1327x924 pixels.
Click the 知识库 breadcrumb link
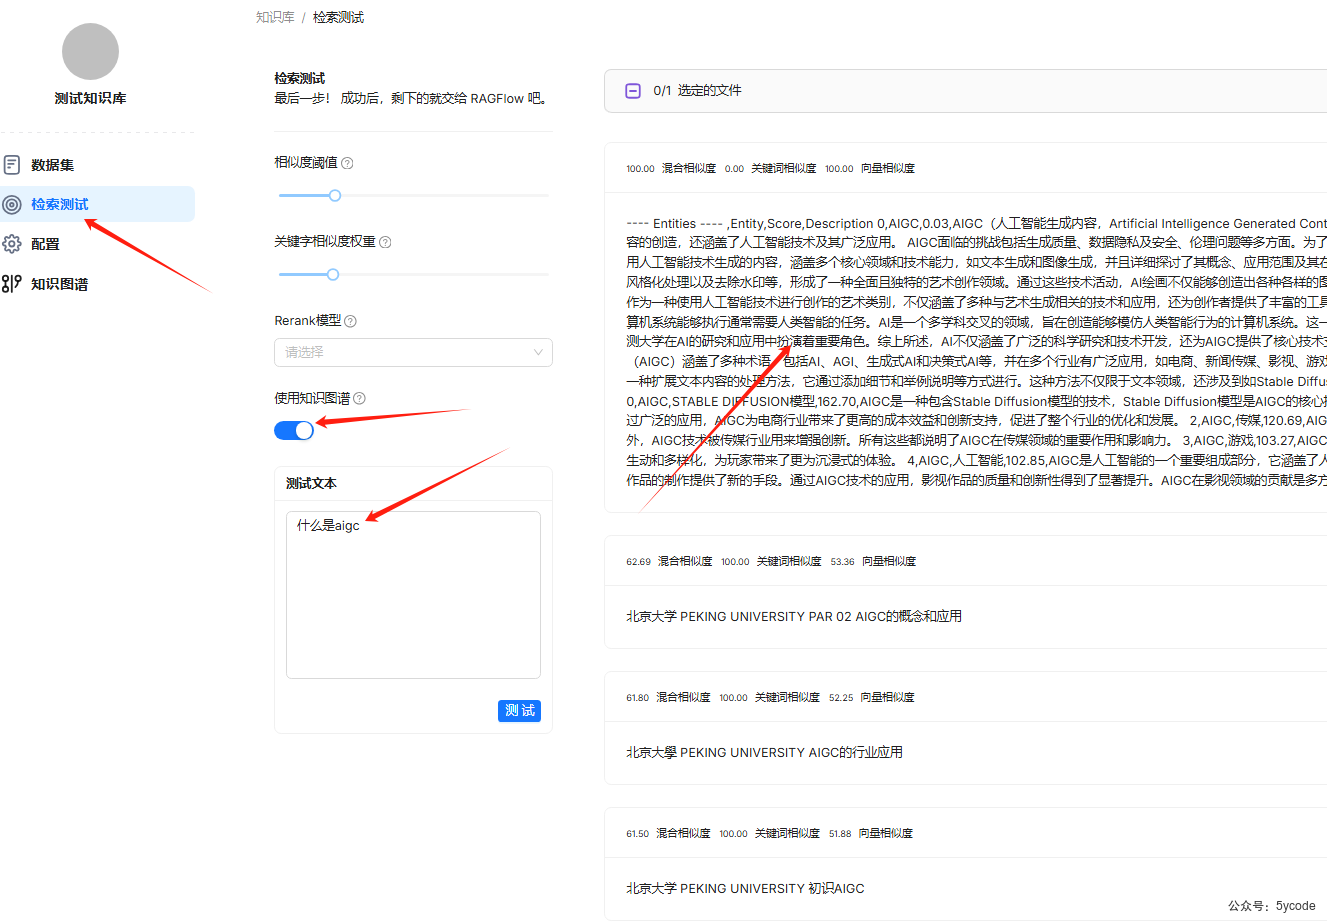pyautogui.click(x=275, y=17)
